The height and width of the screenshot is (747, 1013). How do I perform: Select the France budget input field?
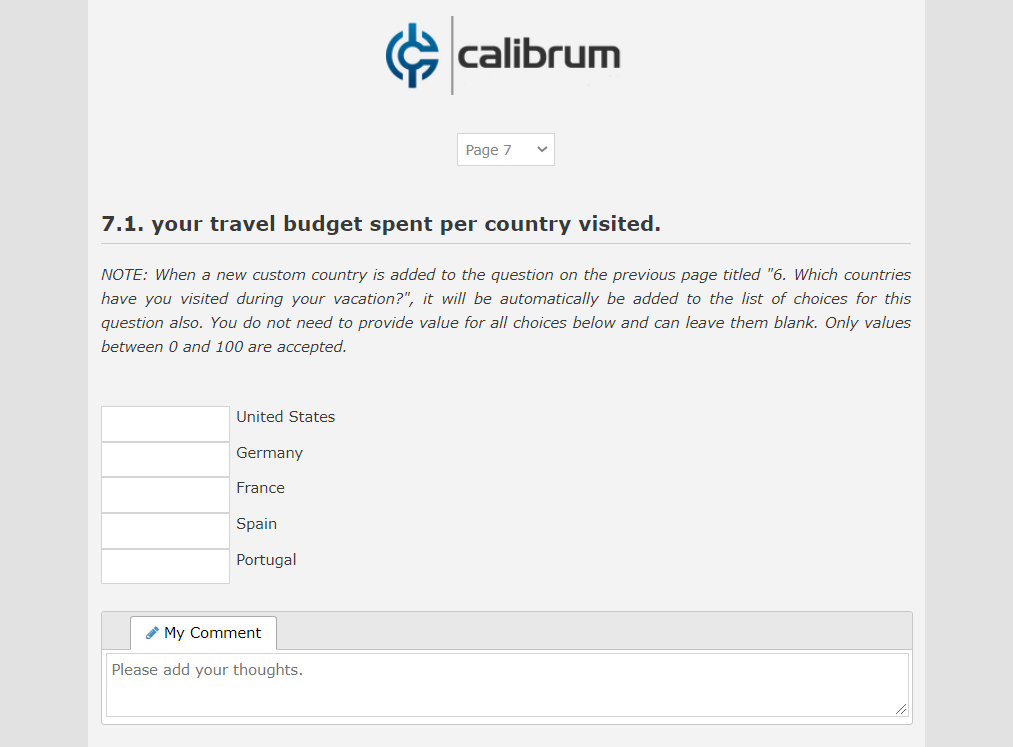[x=166, y=495]
